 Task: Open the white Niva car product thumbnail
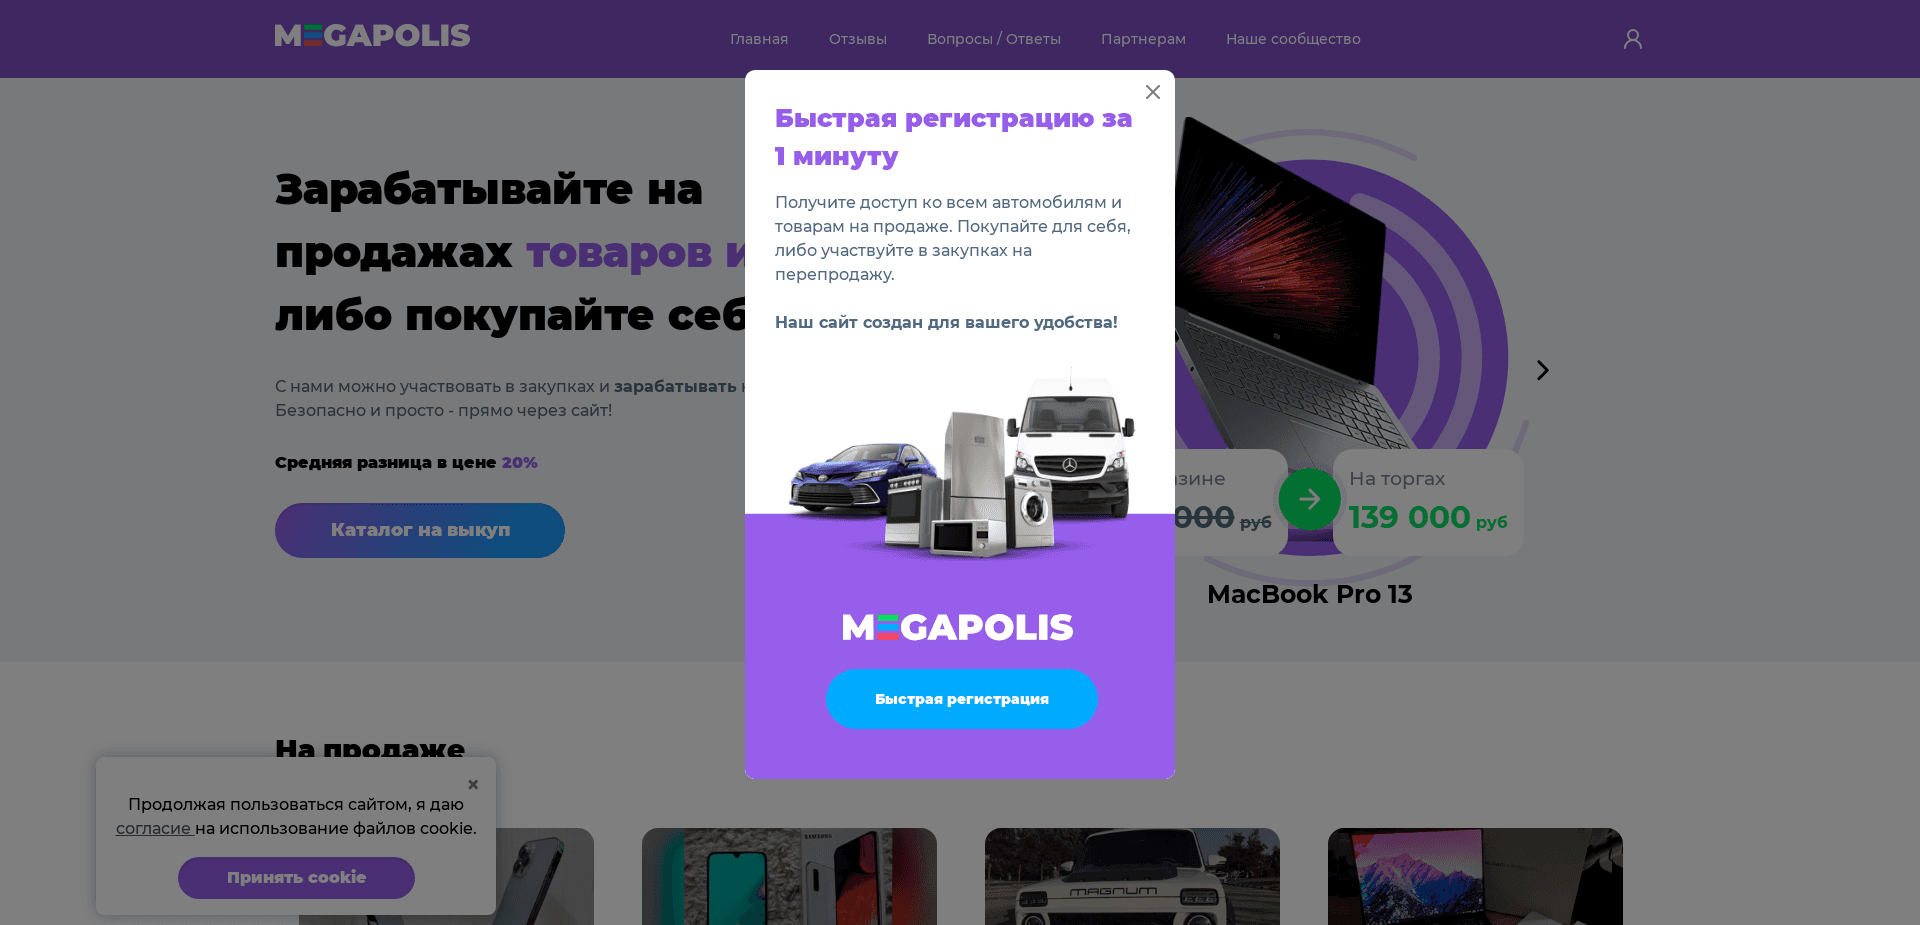pos(1132,876)
